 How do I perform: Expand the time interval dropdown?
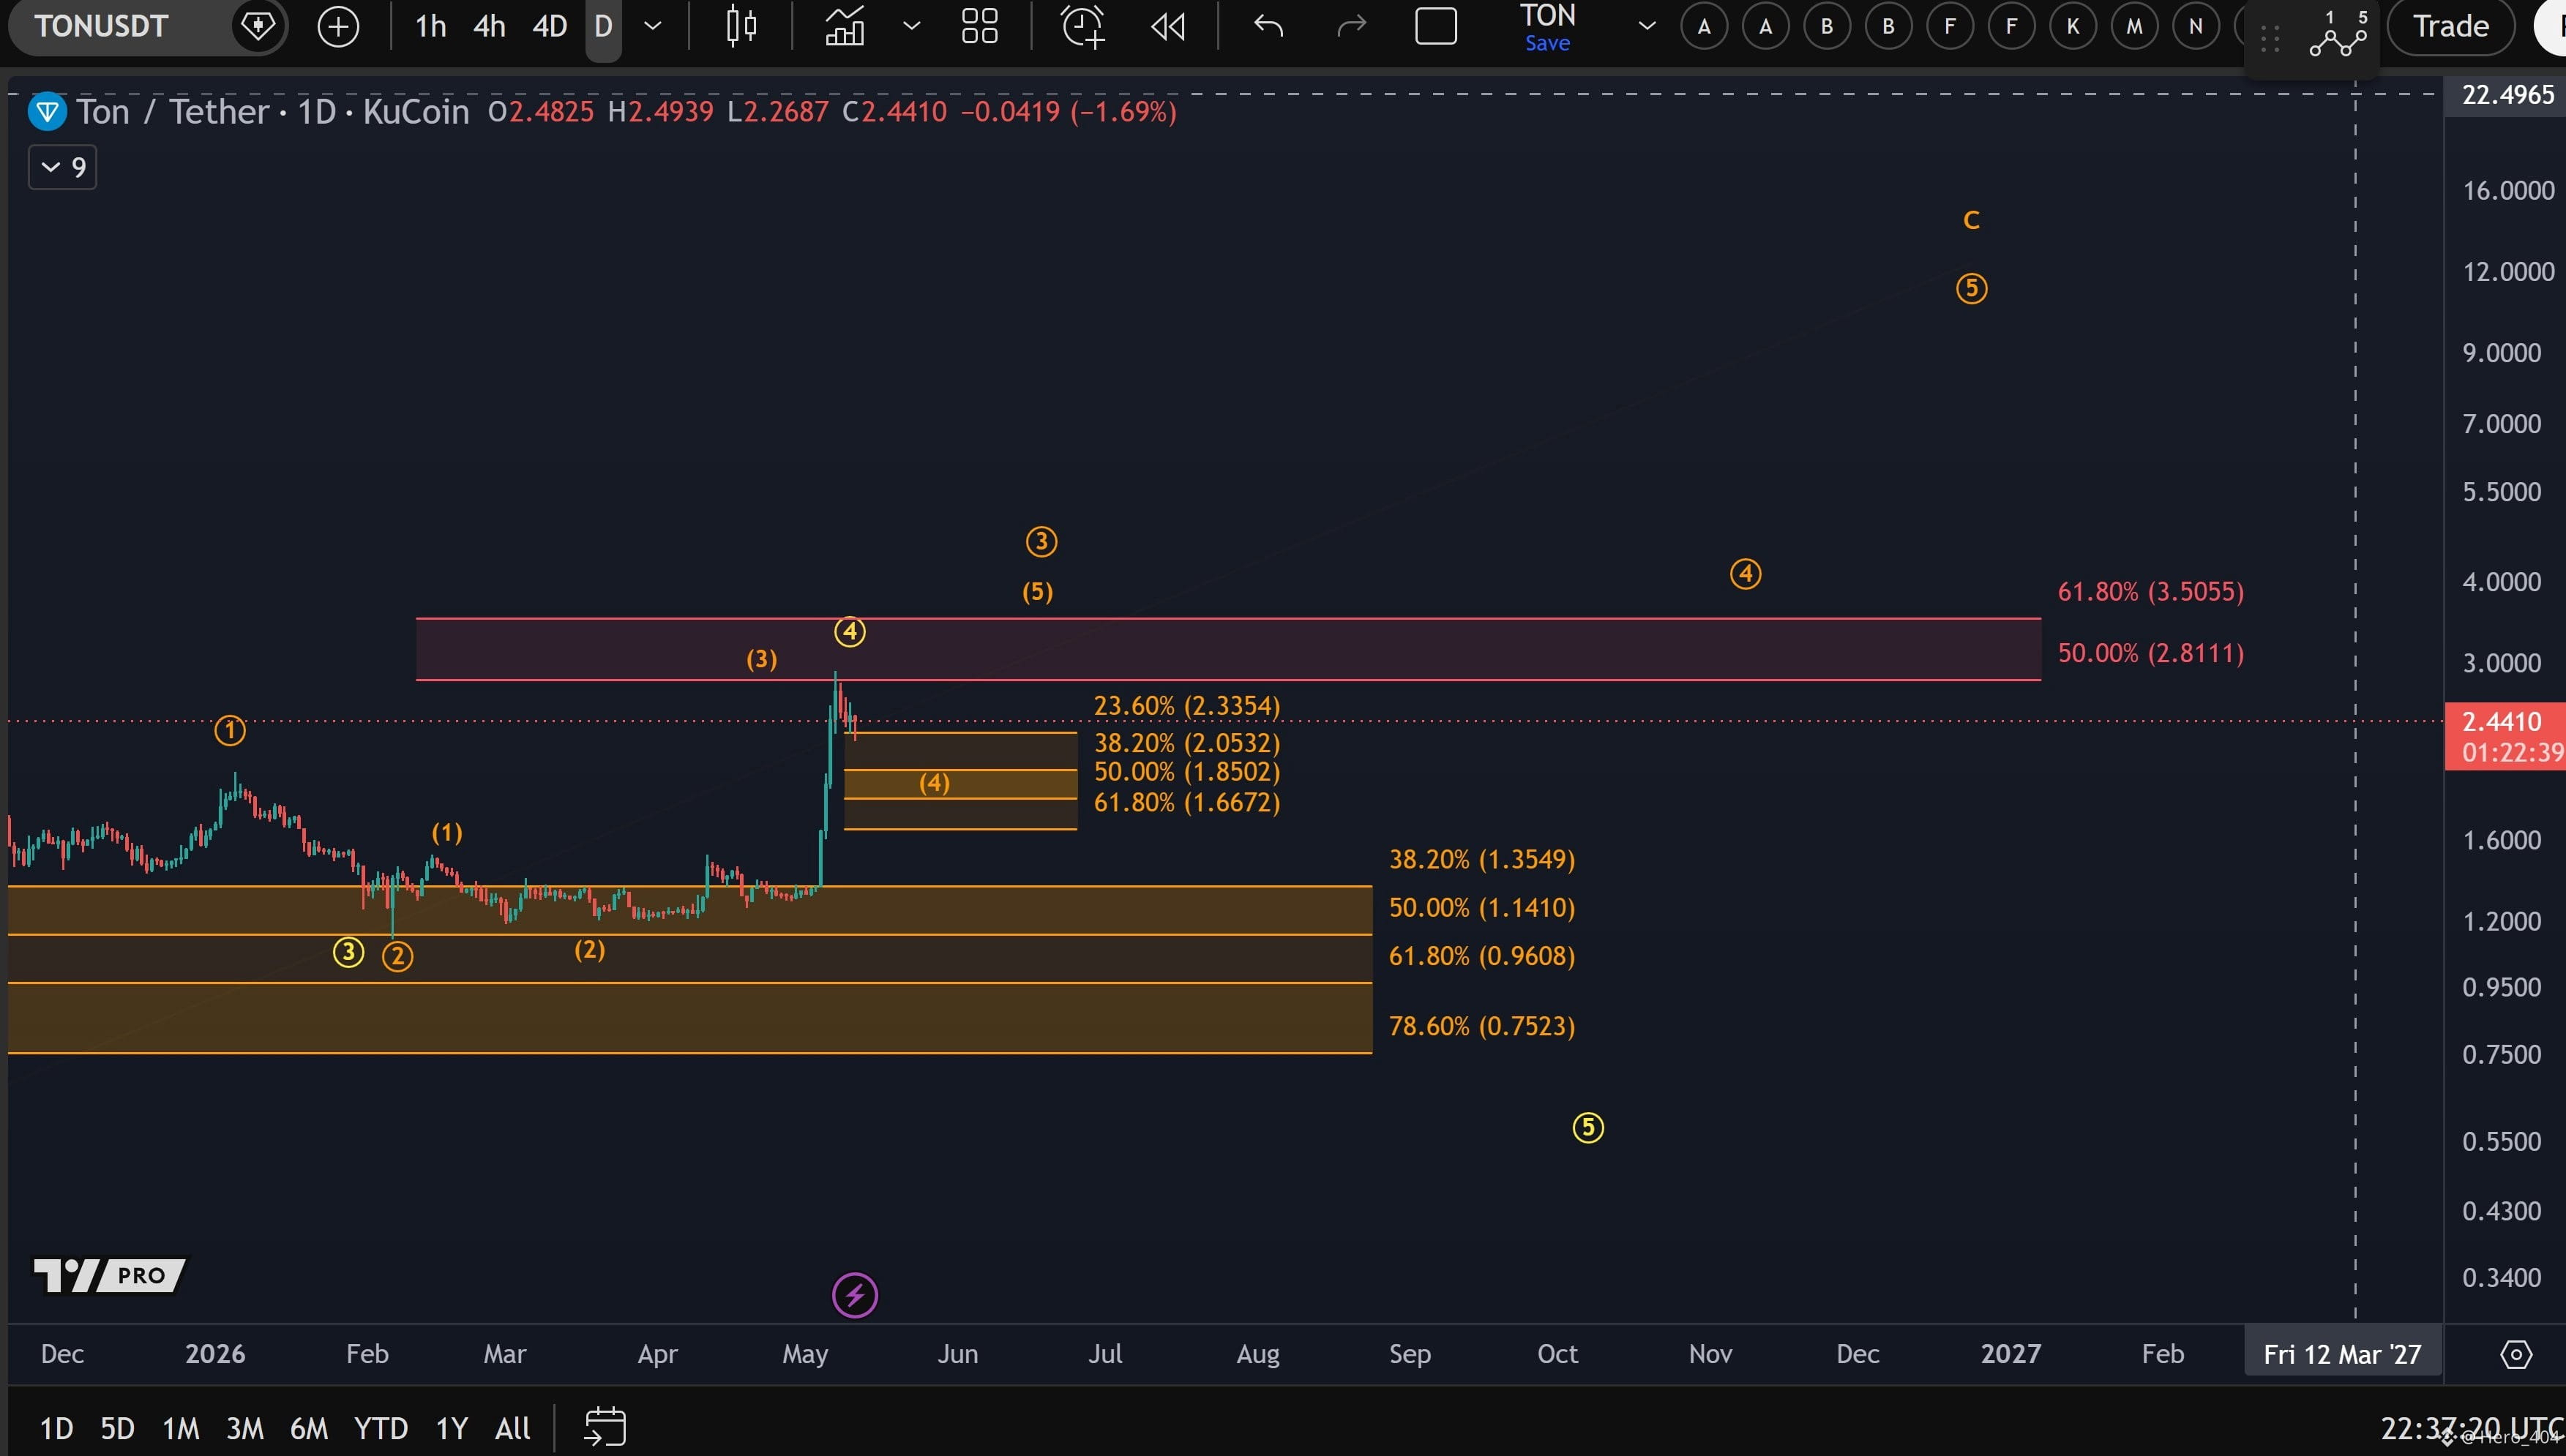[x=653, y=26]
